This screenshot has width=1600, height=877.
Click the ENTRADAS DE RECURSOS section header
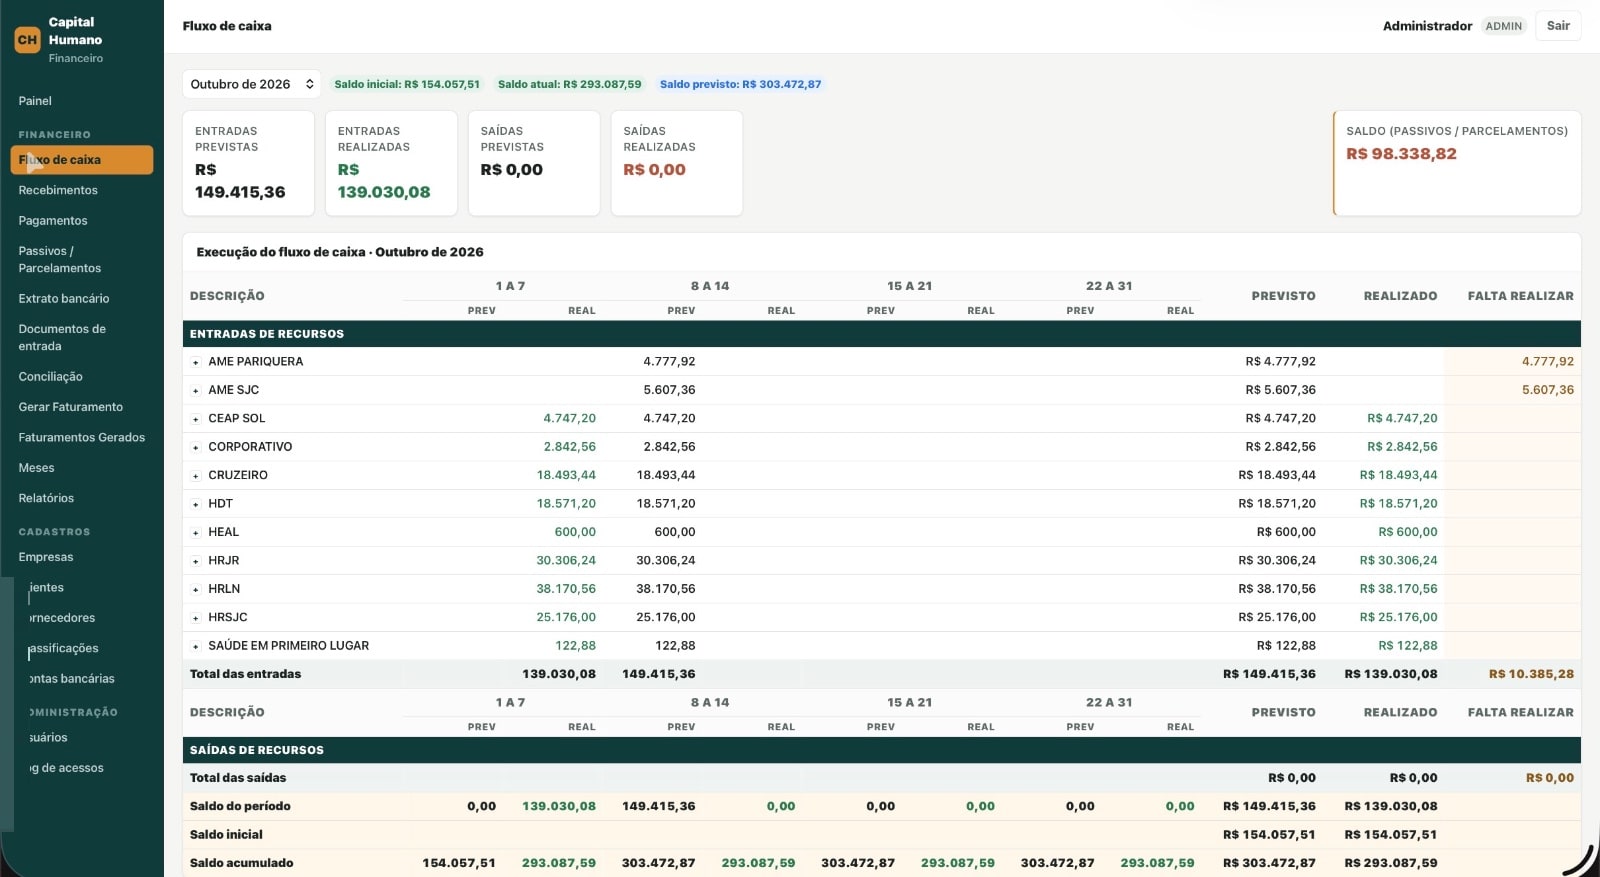[881, 334]
